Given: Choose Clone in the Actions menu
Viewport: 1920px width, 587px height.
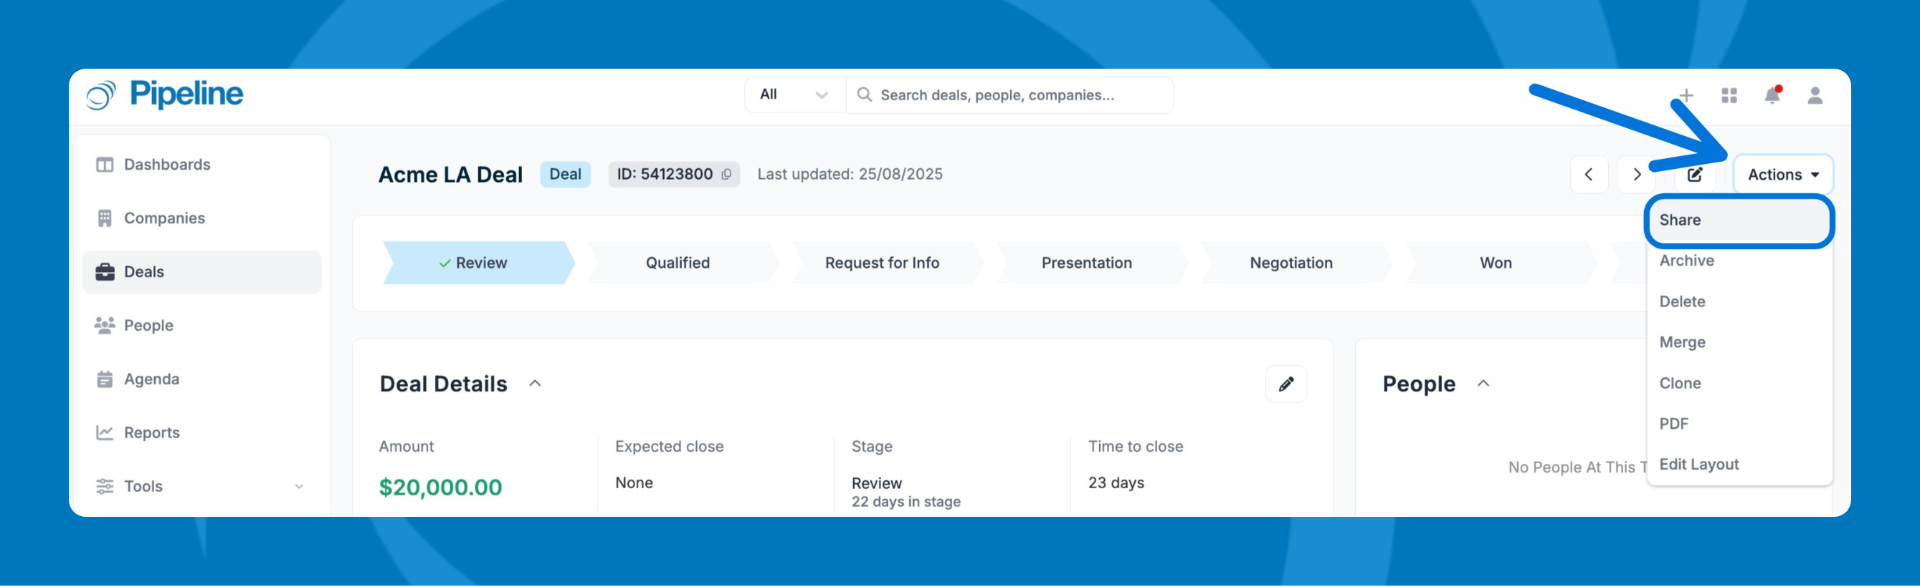Looking at the screenshot, I should pyautogui.click(x=1680, y=384).
